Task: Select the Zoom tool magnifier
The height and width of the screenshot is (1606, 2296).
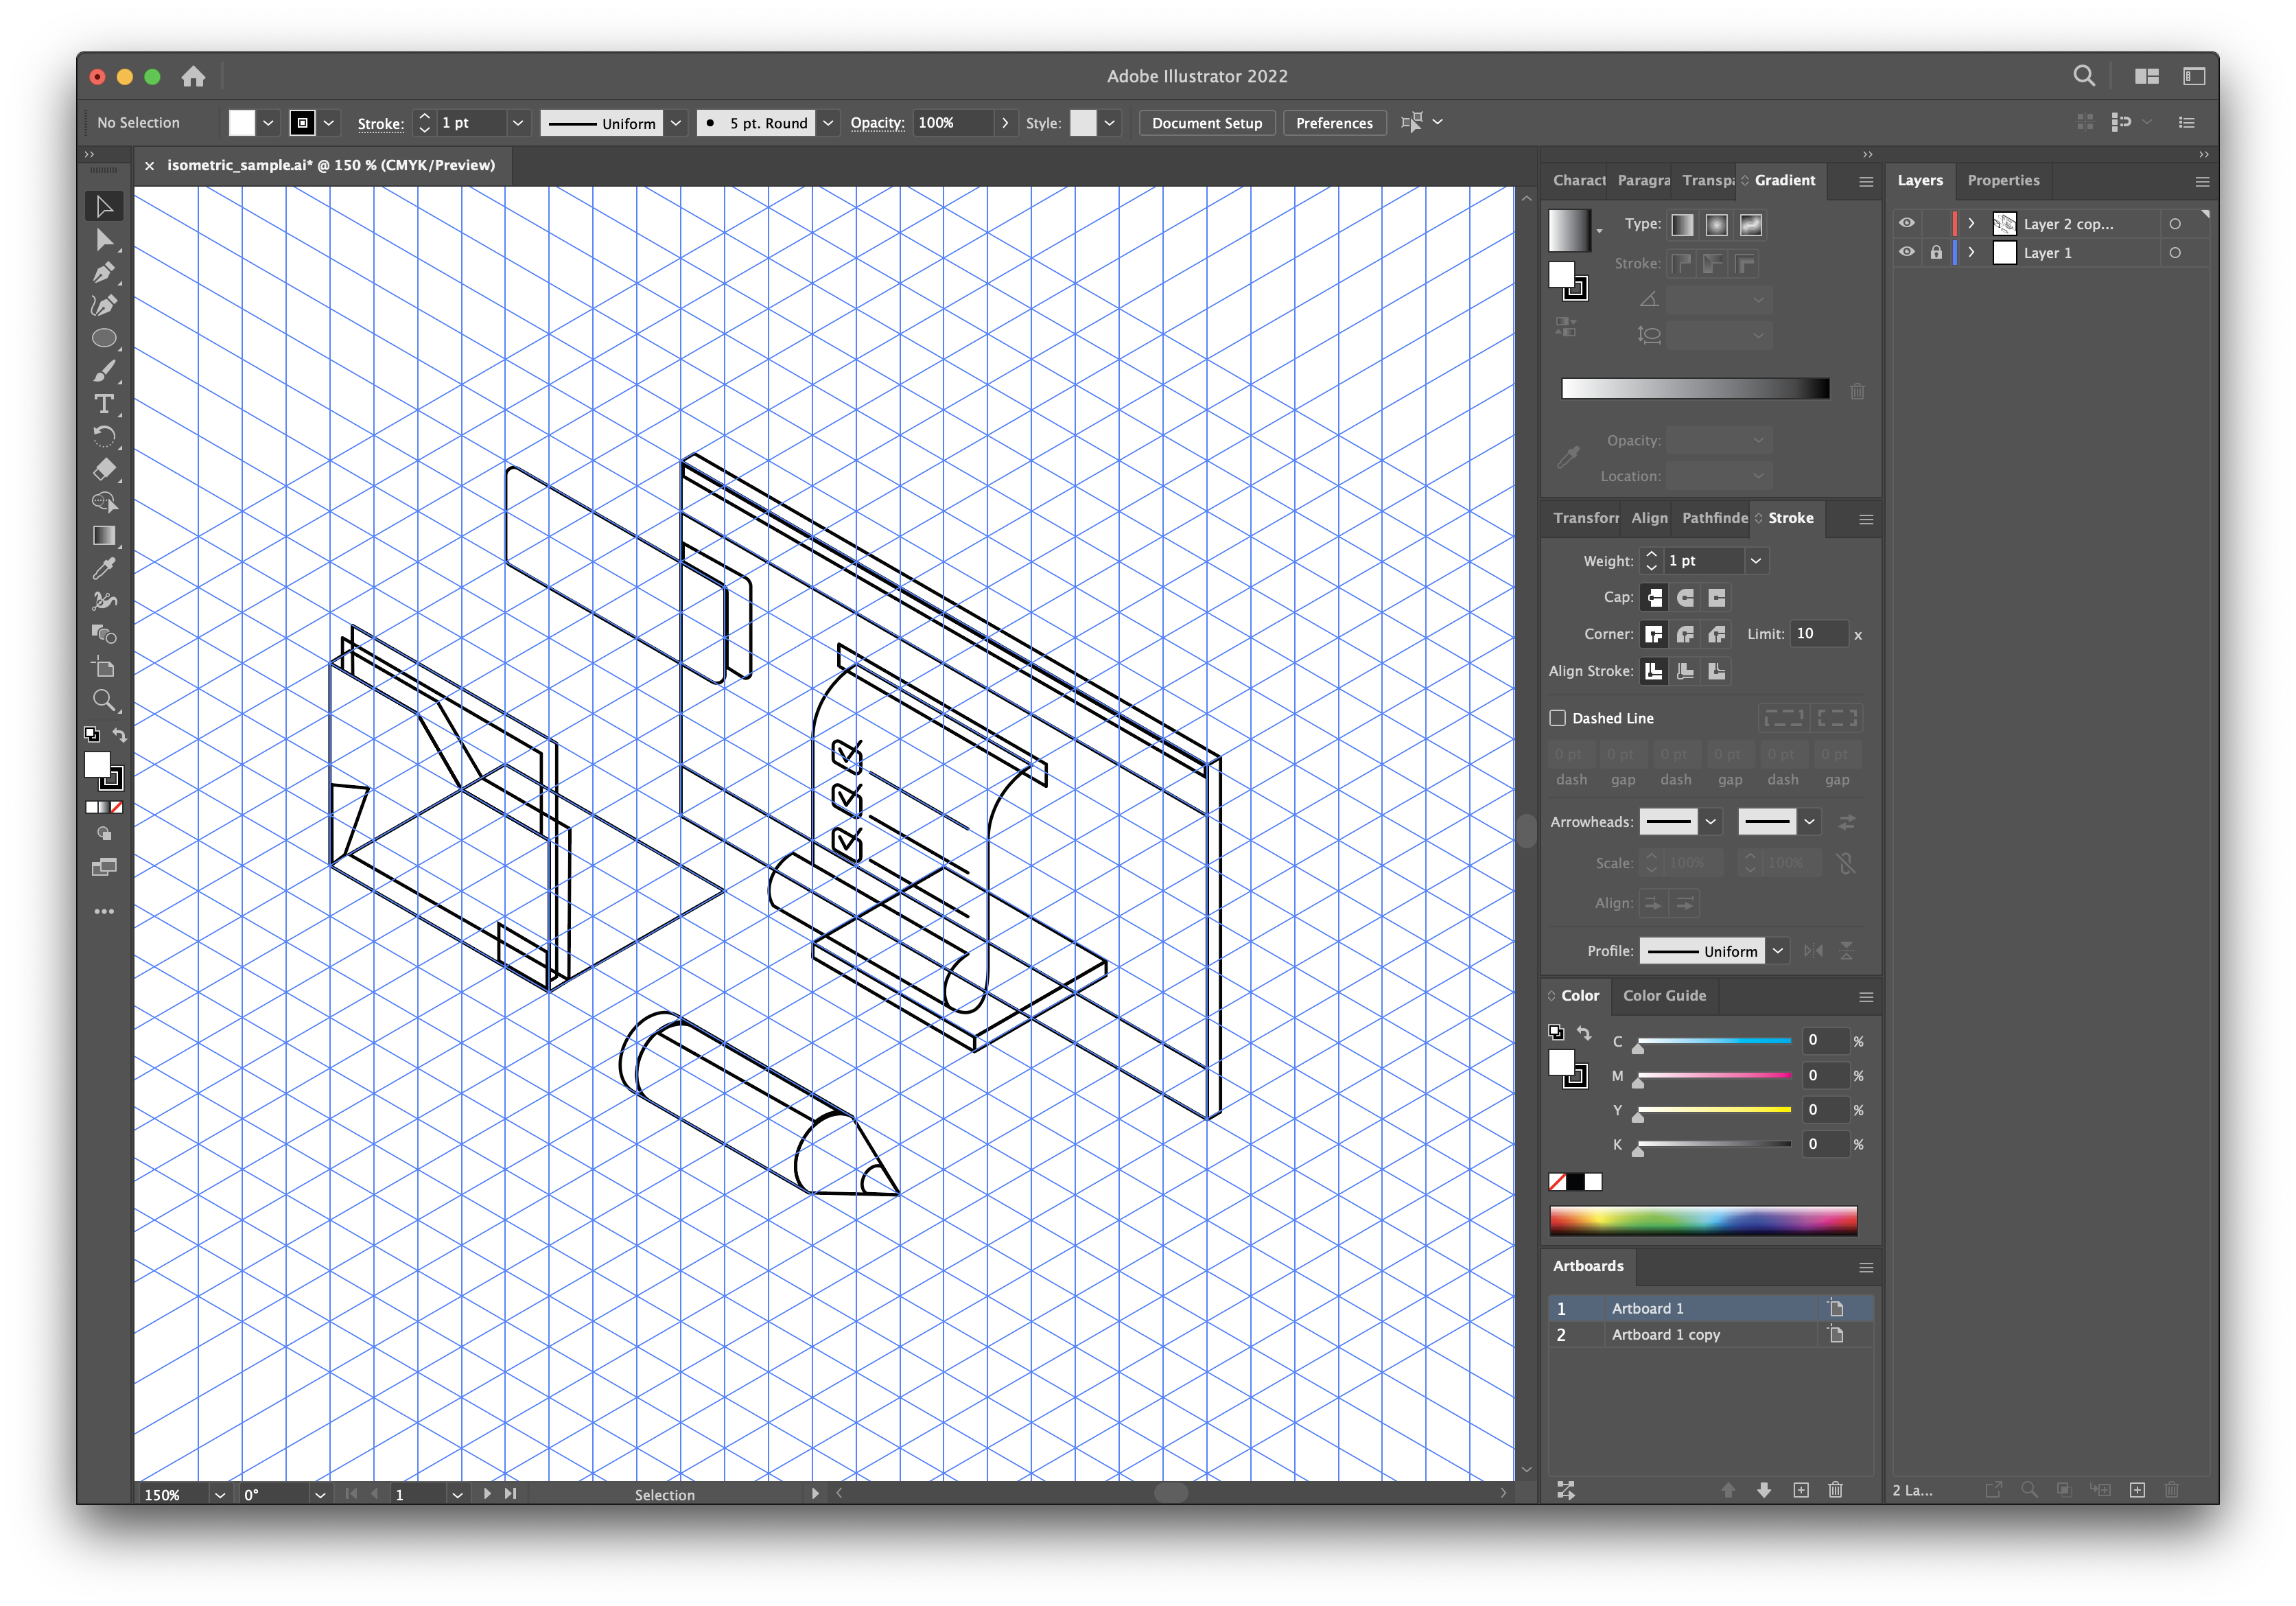Action: (x=104, y=701)
